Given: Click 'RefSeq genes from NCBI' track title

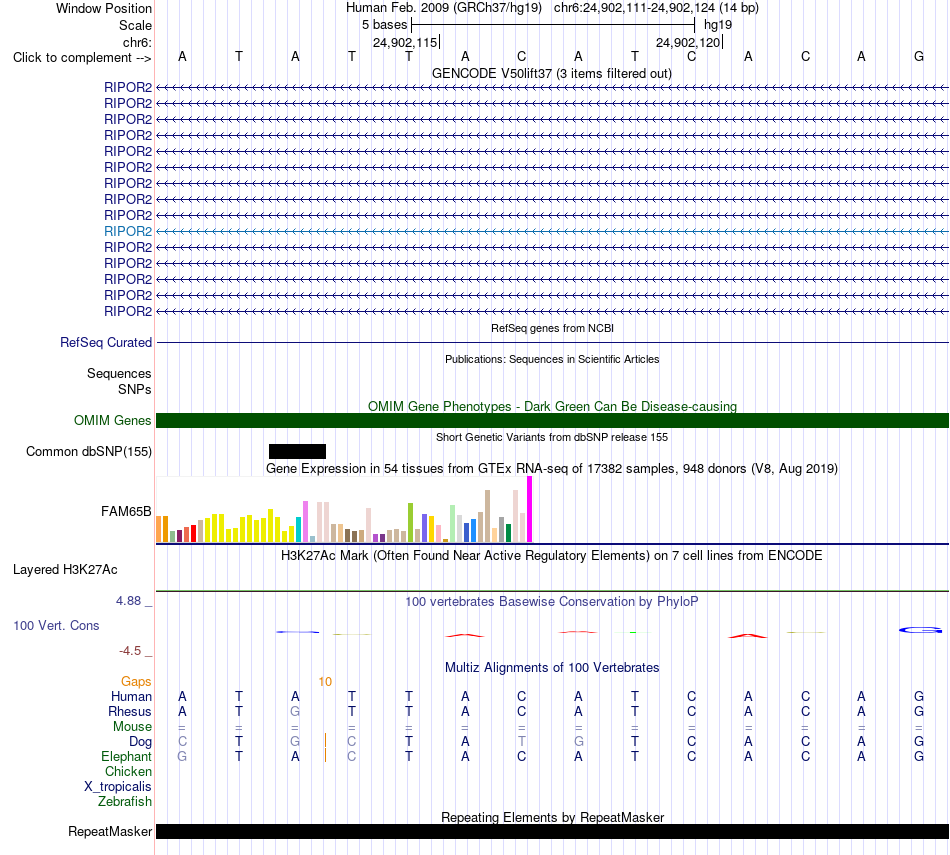Looking at the screenshot, I should (552, 328).
